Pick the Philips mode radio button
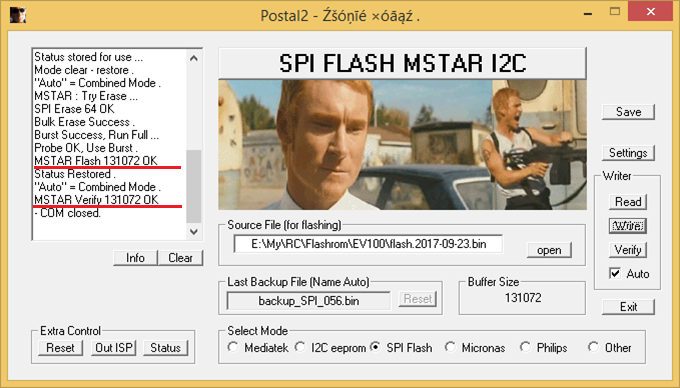680x388 pixels. (x=526, y=347)
